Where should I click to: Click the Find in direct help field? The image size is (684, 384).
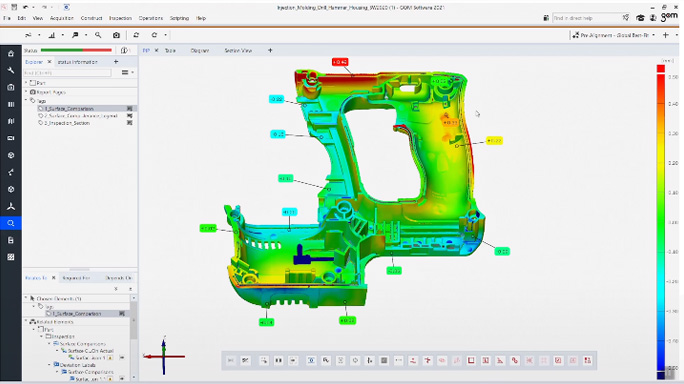coord(586,18)
